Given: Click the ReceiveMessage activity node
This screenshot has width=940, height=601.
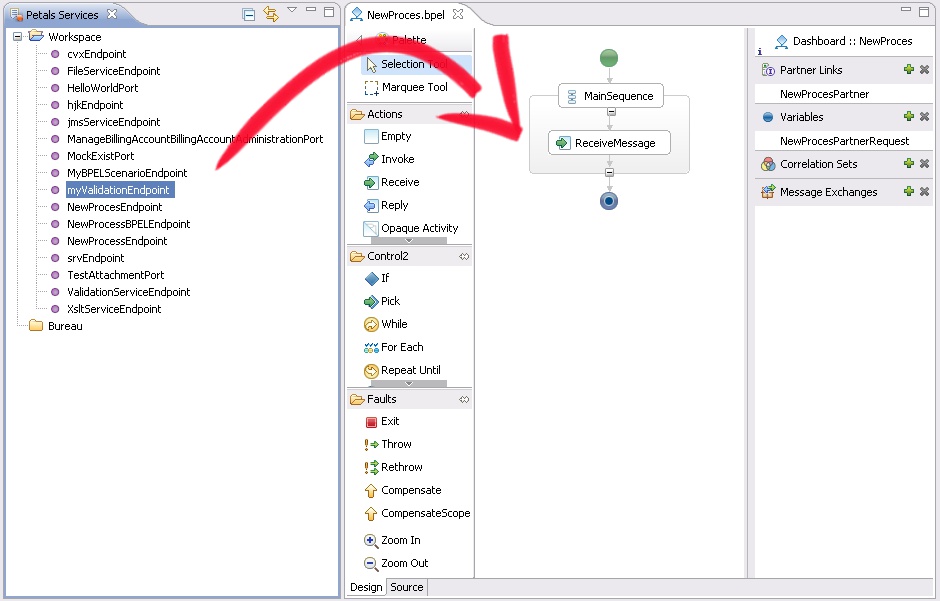Looking at the screenshot, I should click(609, 143).
